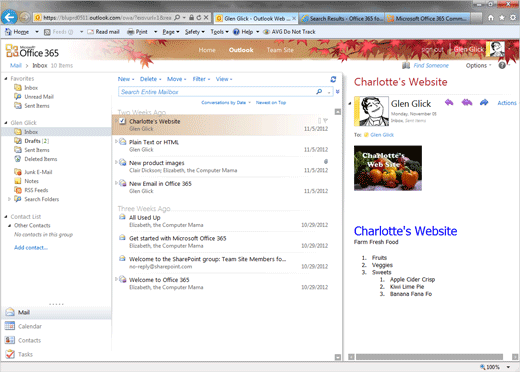Expand the Search Folders tree item
Image resolution: width=520 pixels, height=372 pixels.
9,199
